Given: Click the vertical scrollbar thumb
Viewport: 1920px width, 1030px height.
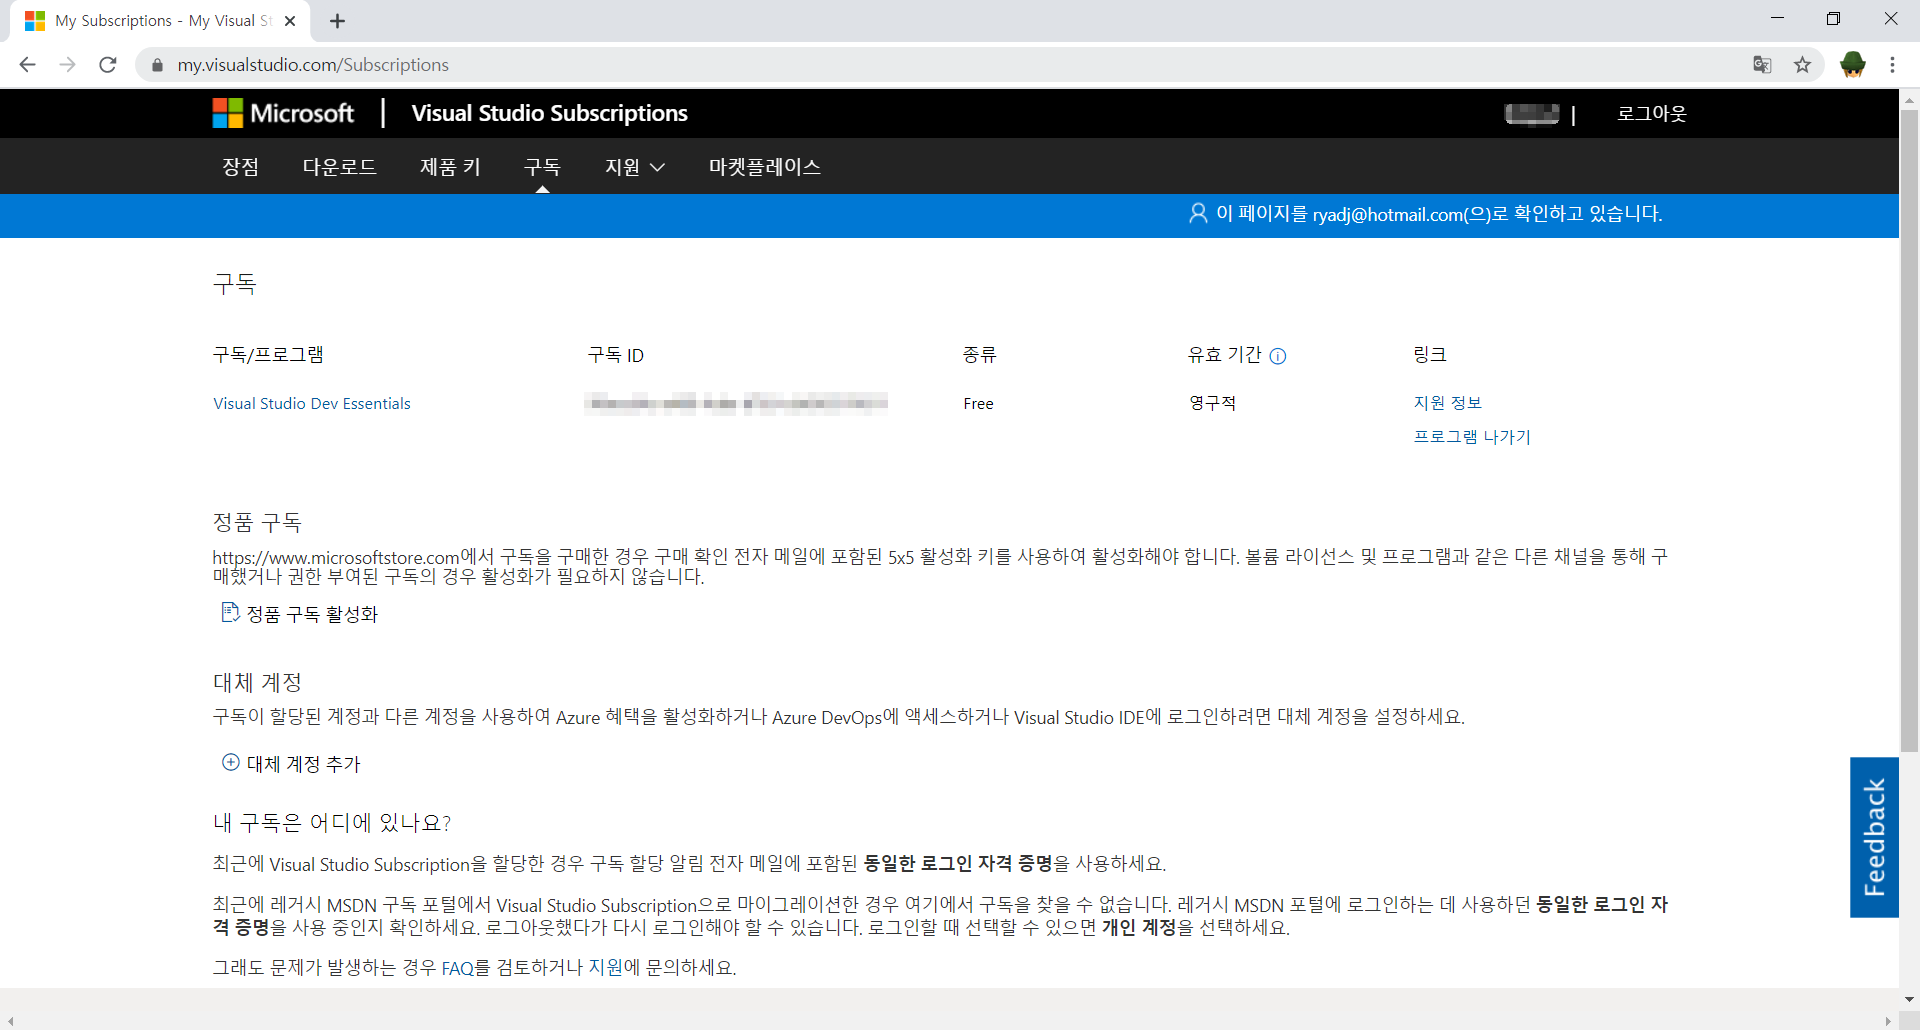Looking at the screenshot, I should (x=1909, y=430).
